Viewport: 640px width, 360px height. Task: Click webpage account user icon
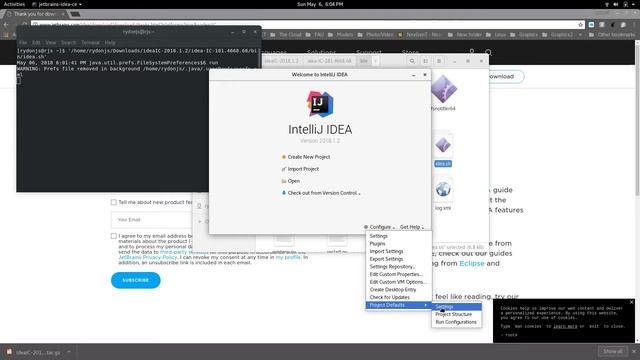tap(472, 52)
